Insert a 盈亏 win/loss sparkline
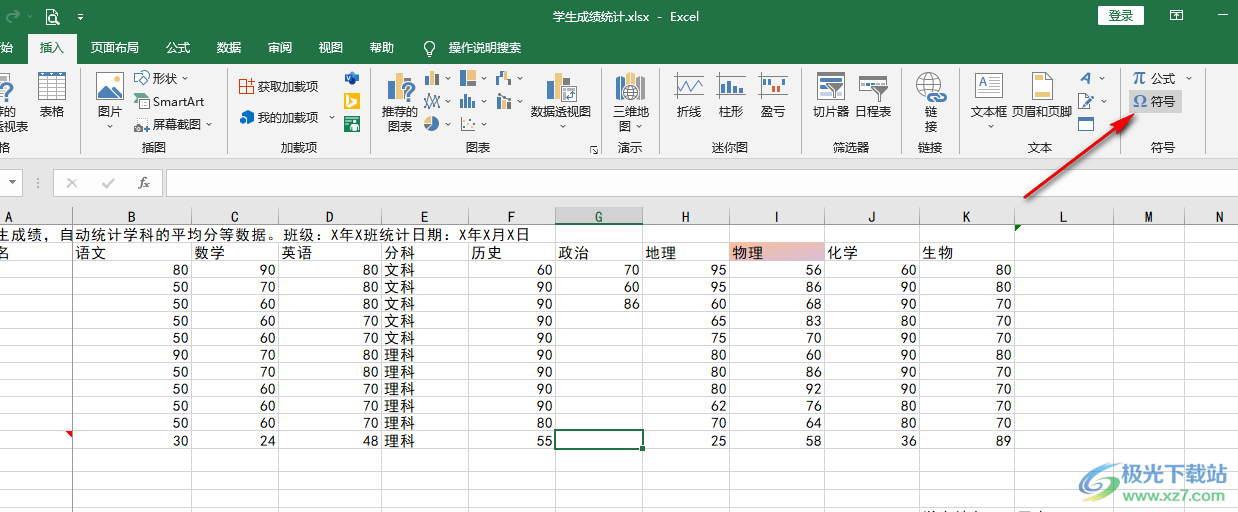The image size is (1238, 512). click(x=773, y=96)
